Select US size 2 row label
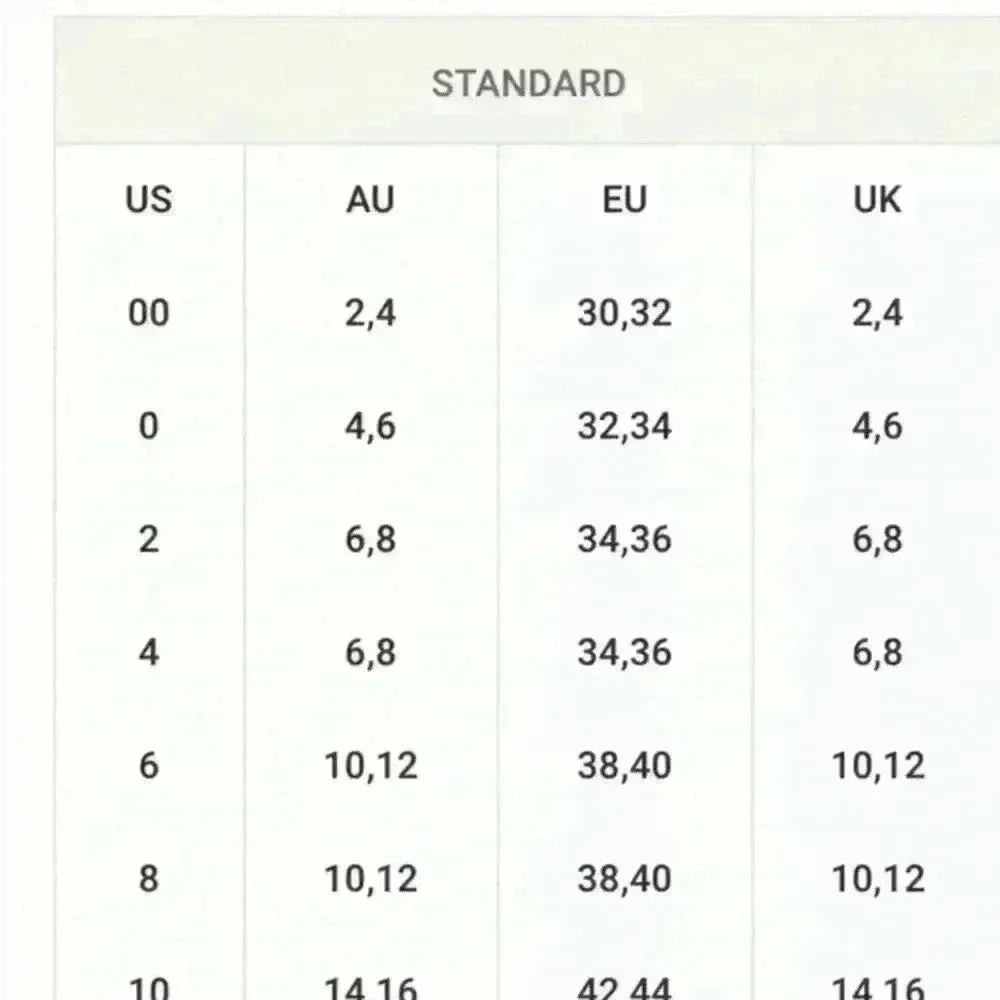The width and height of the screenshot is (1000, 1000). click(x=149, y=540)
